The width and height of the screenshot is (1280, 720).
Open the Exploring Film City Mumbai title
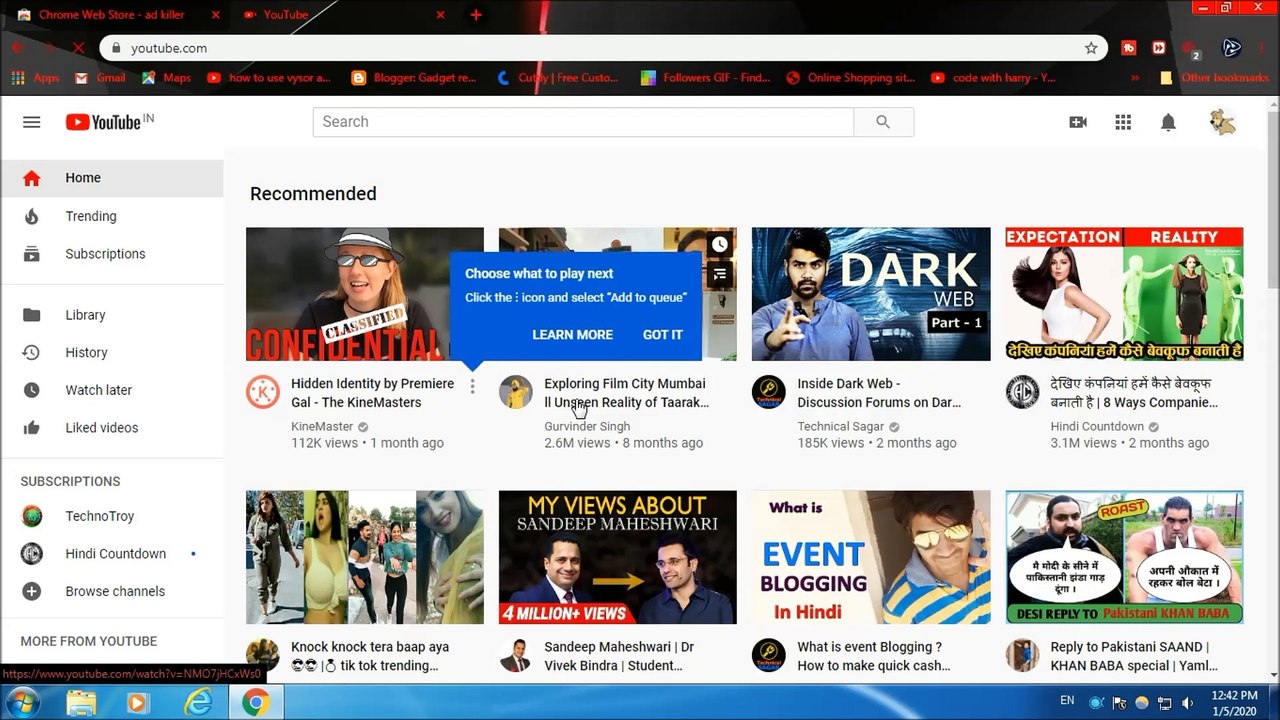pos(626,393)
